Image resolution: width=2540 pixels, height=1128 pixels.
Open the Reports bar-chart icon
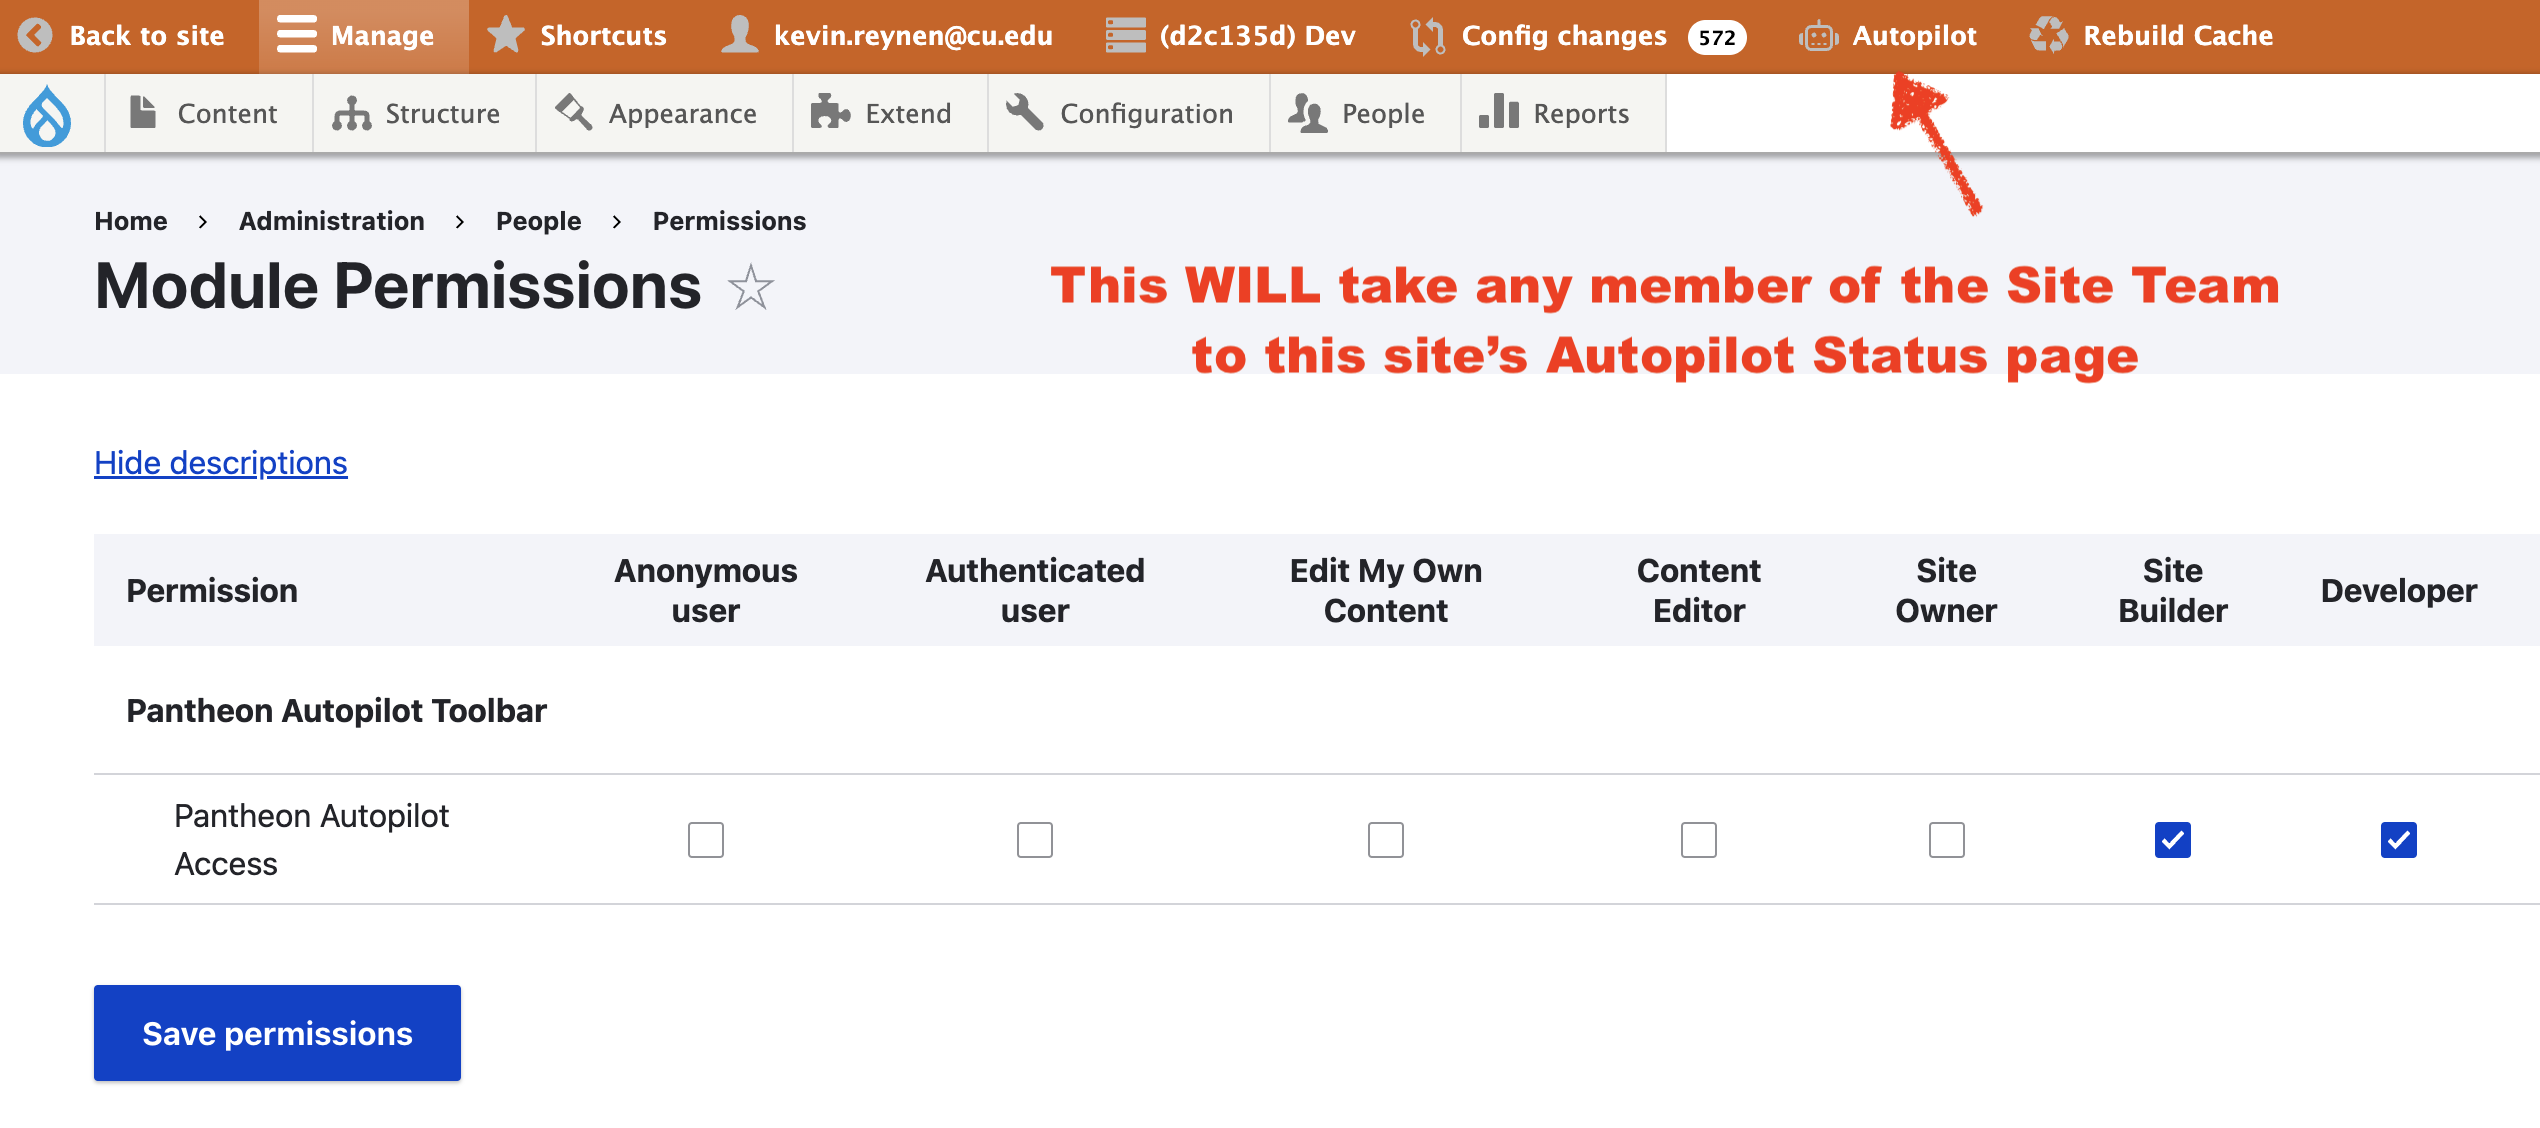(1497, 113)
